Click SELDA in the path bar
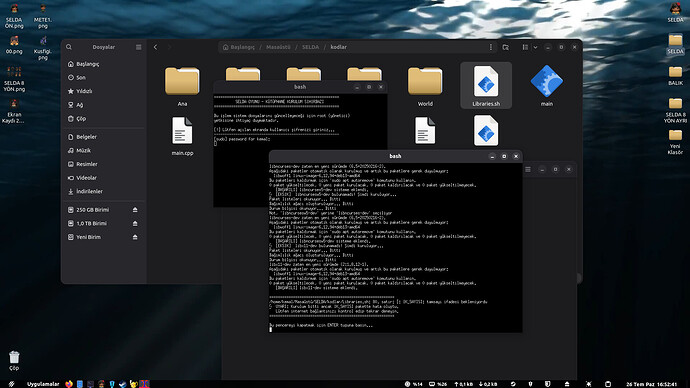 tap(310, 47)
